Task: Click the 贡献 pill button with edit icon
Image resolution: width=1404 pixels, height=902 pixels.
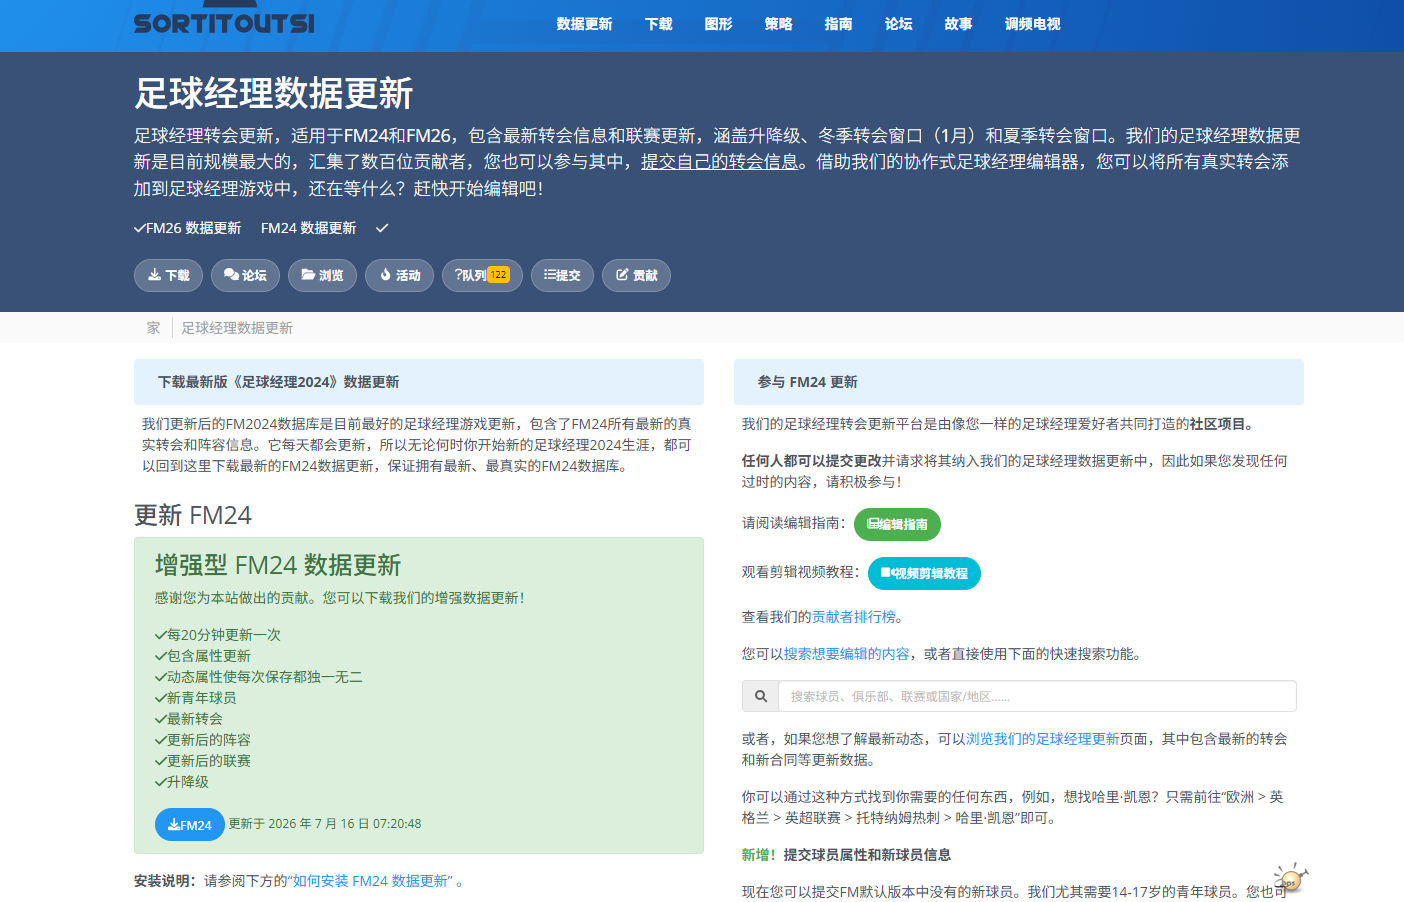Action: [636, 275]
